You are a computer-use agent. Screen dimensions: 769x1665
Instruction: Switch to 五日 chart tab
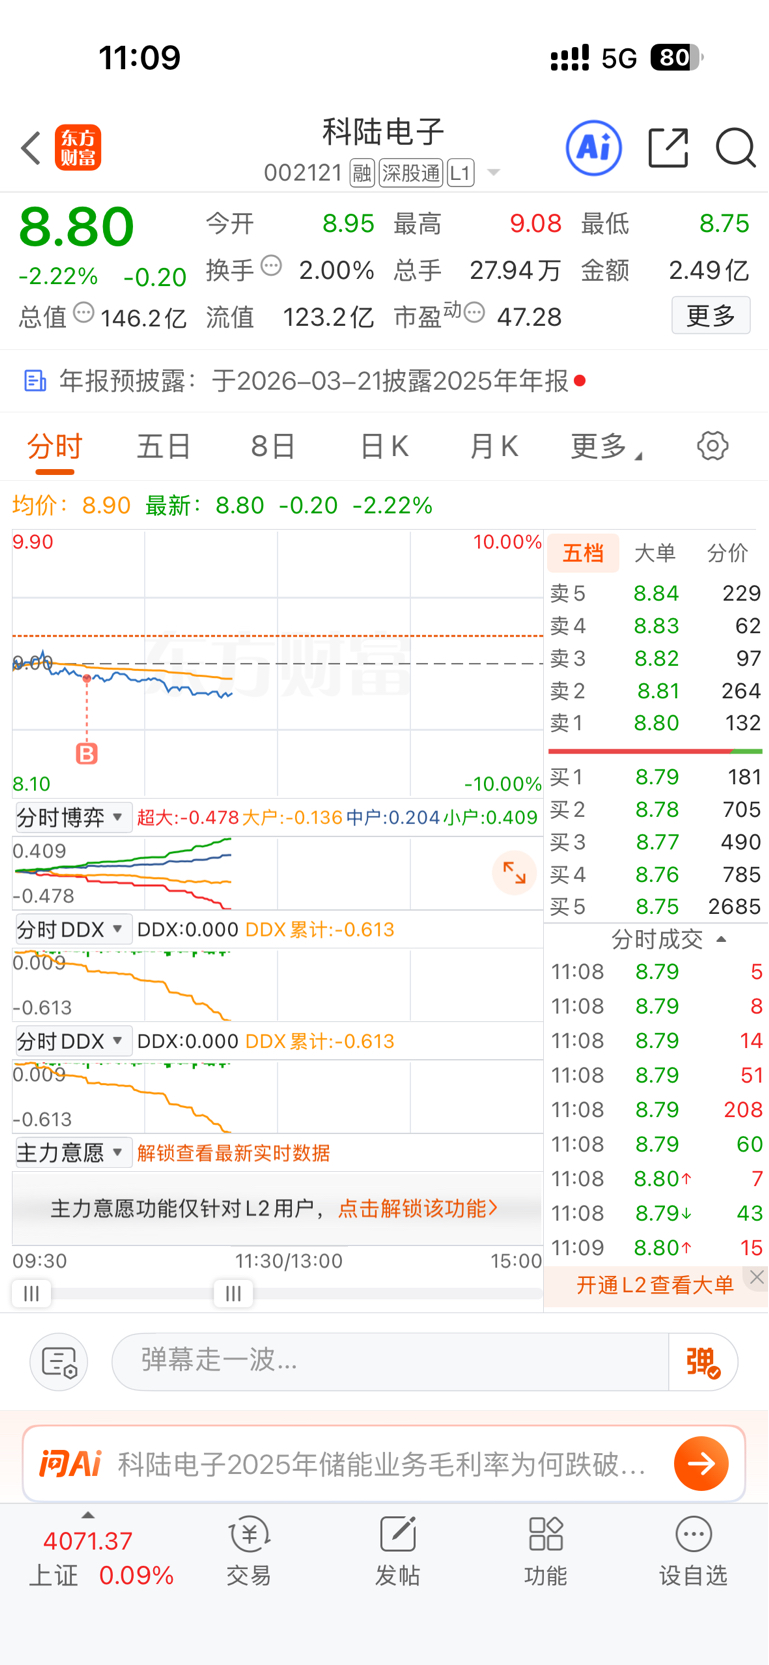164,446
